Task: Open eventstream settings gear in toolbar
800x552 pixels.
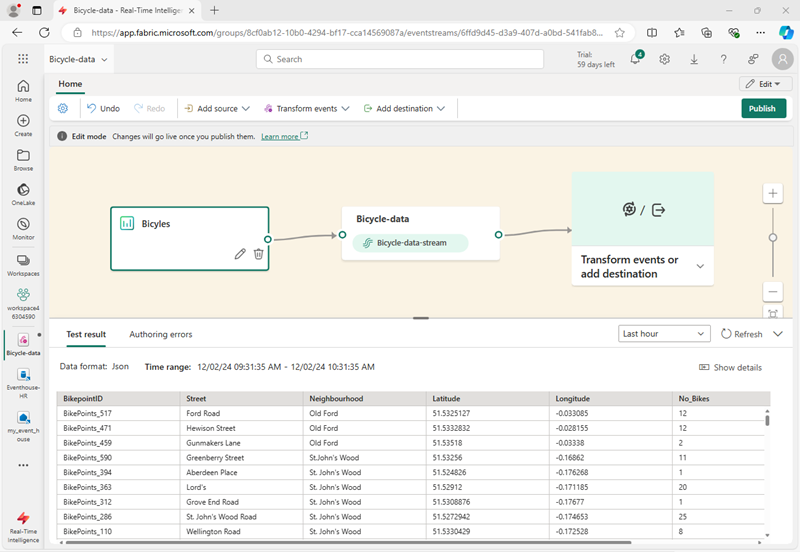Action: (x=63, y=108)
